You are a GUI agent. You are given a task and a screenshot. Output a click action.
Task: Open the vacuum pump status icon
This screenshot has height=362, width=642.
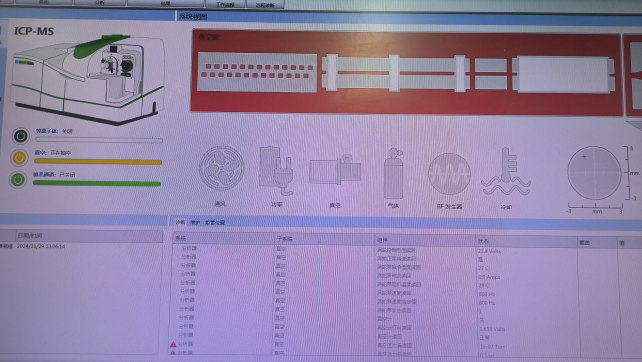click(335, 170)
